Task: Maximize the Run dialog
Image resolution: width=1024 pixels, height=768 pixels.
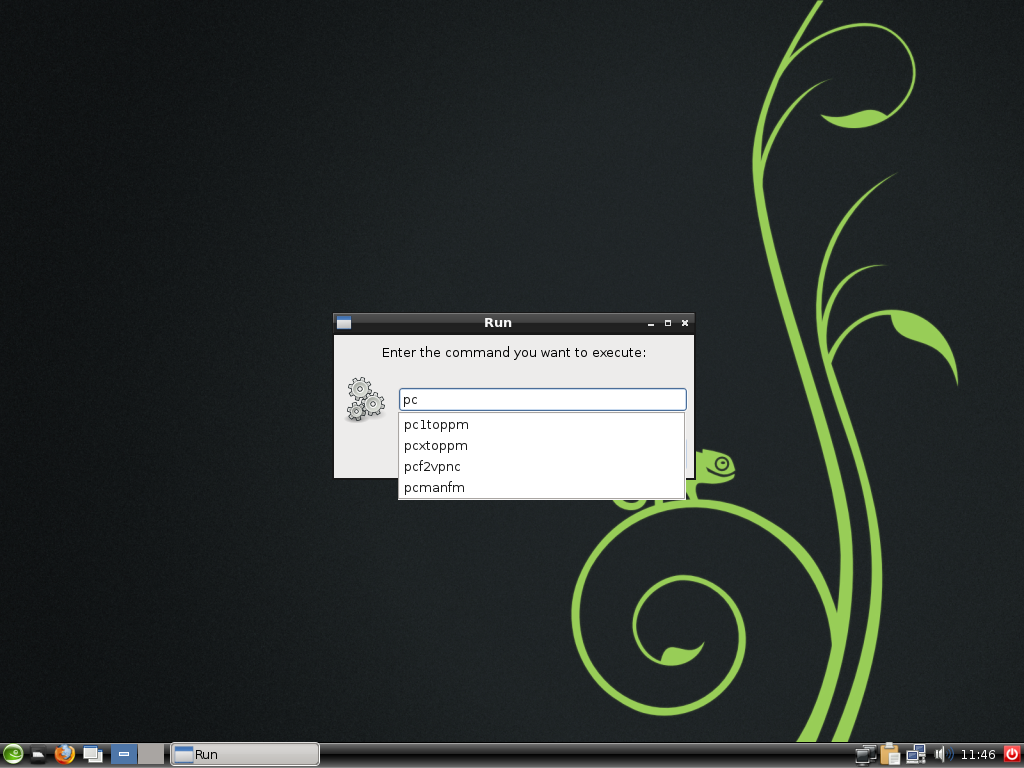Action: coord(667,323)
